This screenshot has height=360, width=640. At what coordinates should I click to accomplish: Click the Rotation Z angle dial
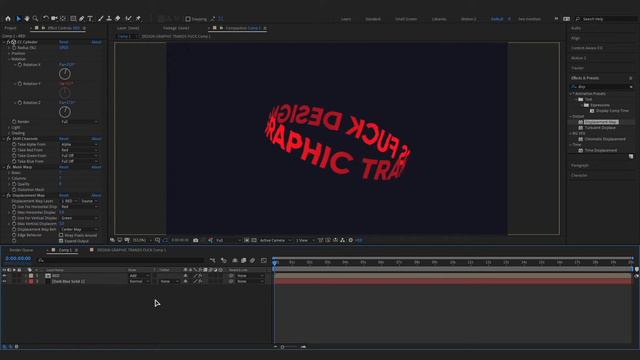64,112
